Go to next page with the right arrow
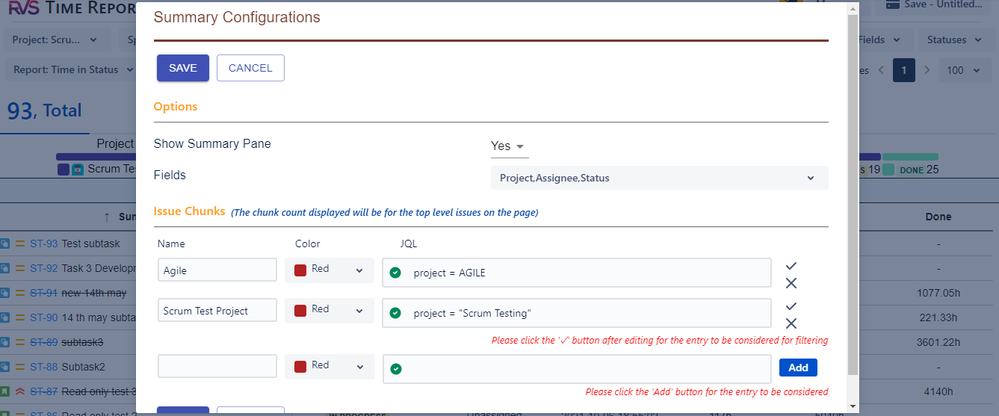Viewport: 999px width, 416px height. coord(928,70)
